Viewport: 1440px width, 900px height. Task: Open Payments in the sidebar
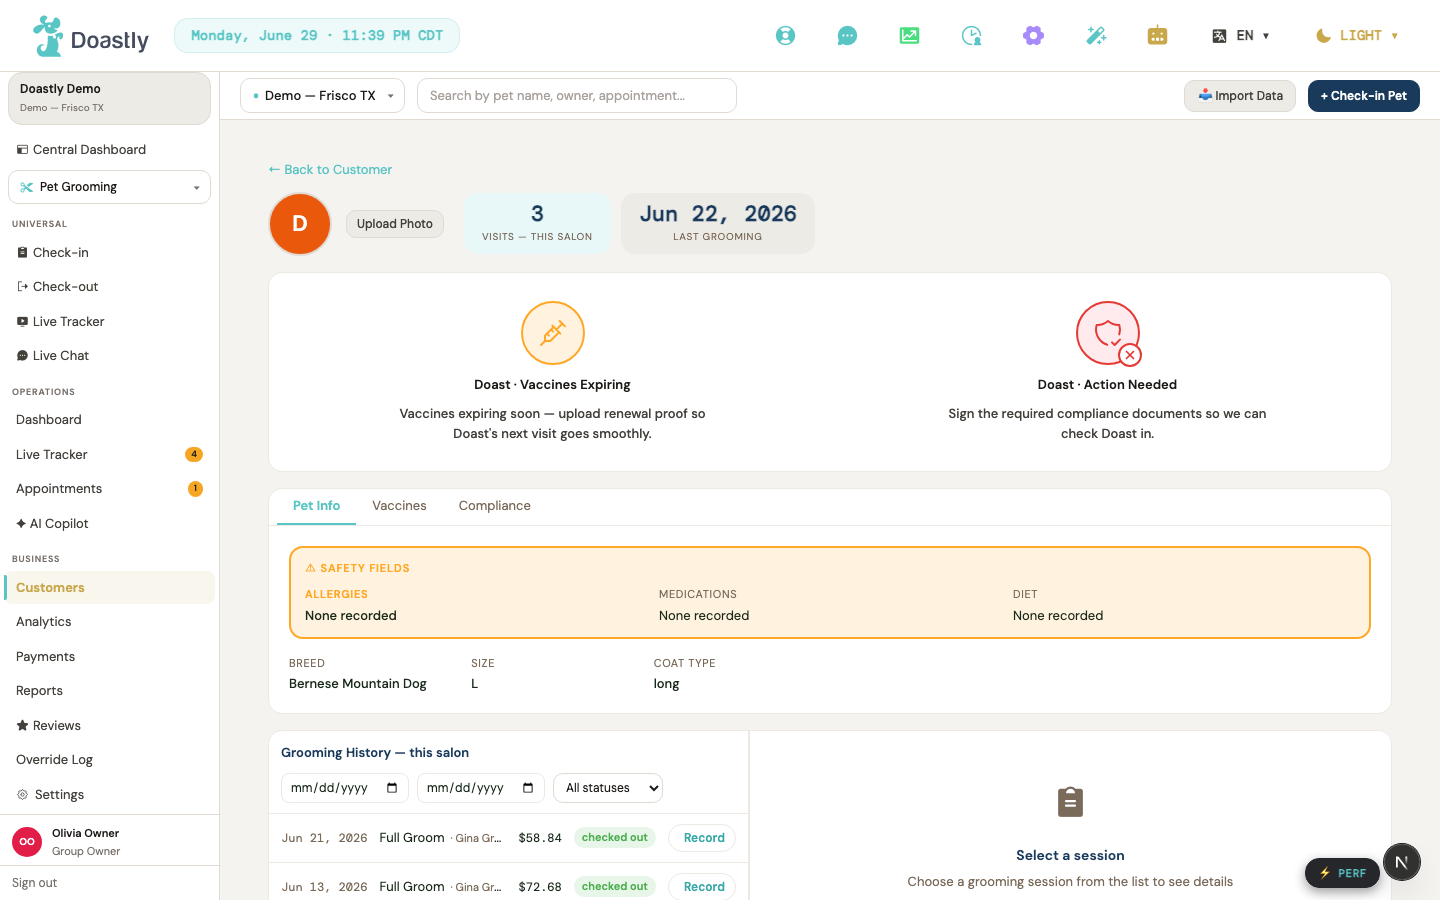[109, 657]
